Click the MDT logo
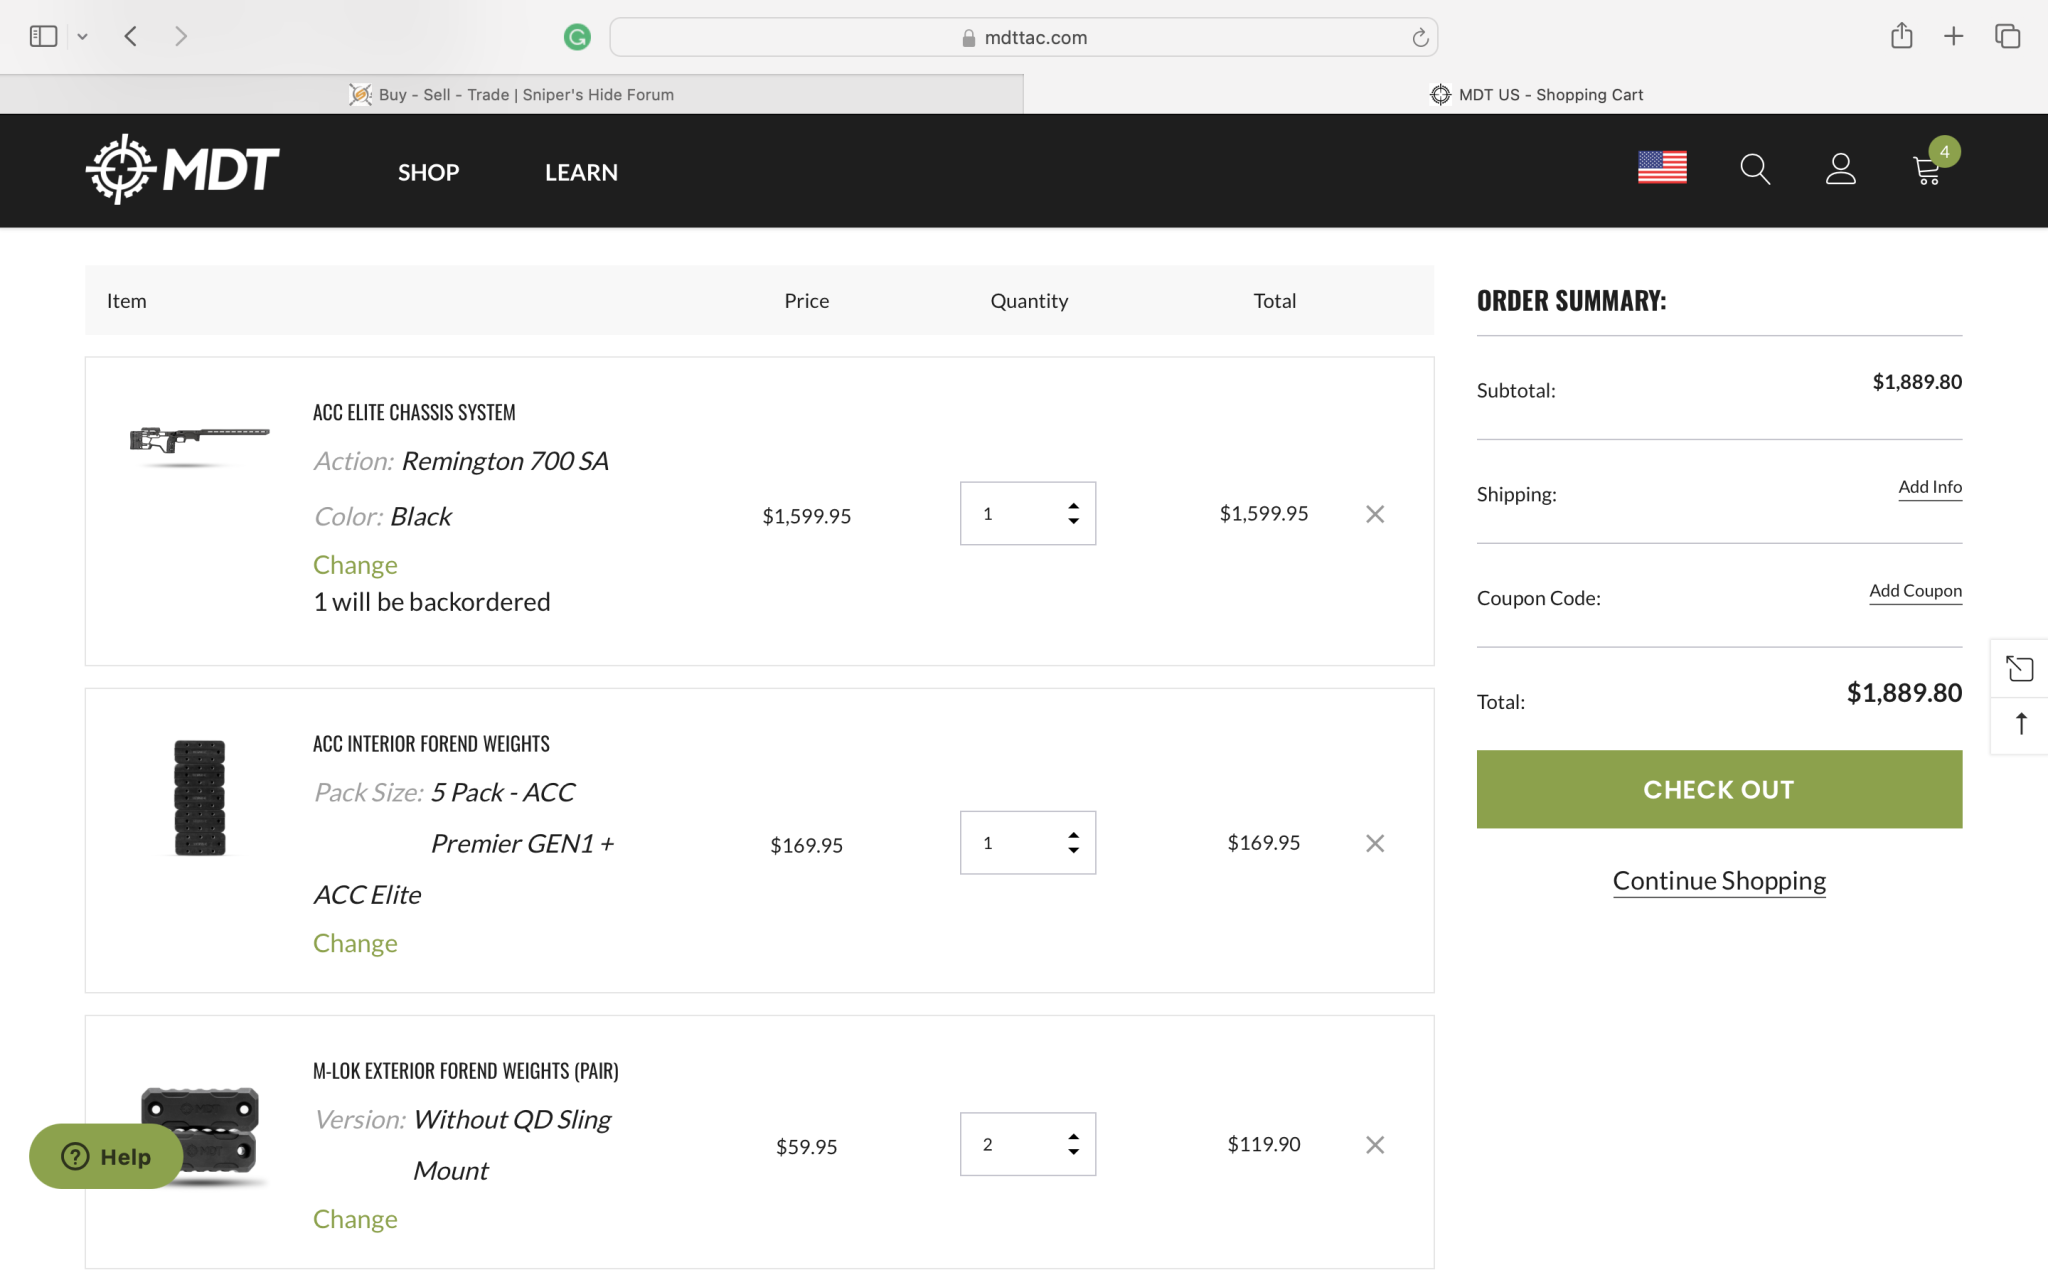Viewport: 2048px width, 1280px height. point(182,169)
